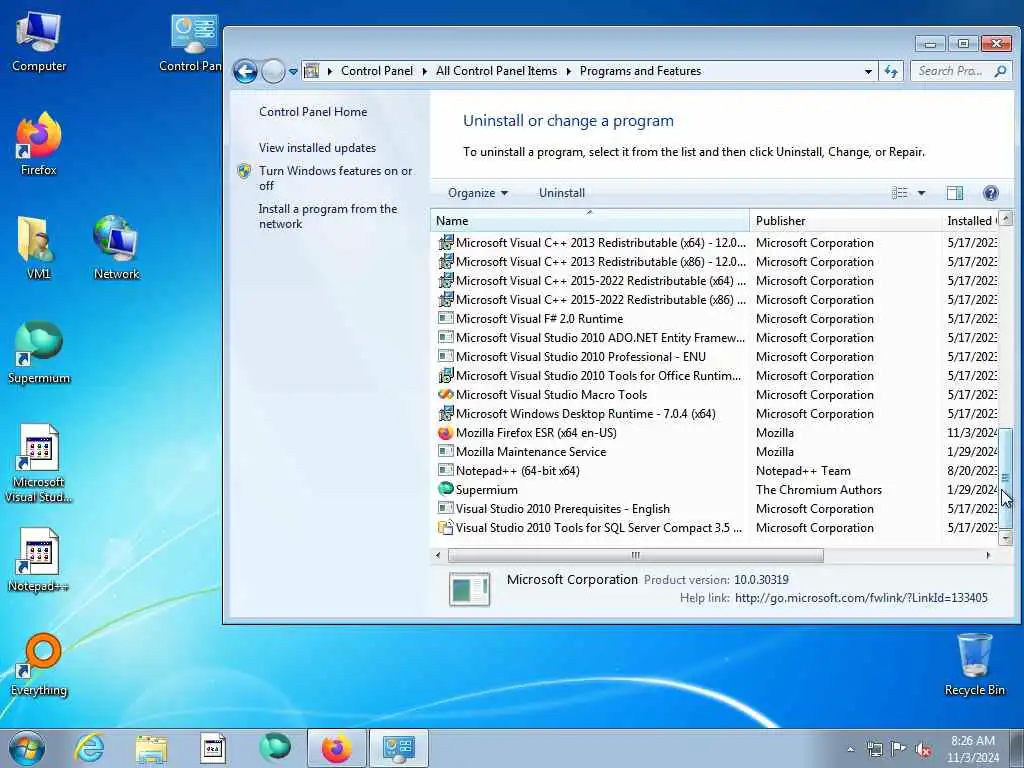The height and width of the screenshot is (768, 1024).
Task: Select the VM1 folder desktop icon
Action: [x=39, y=247]
